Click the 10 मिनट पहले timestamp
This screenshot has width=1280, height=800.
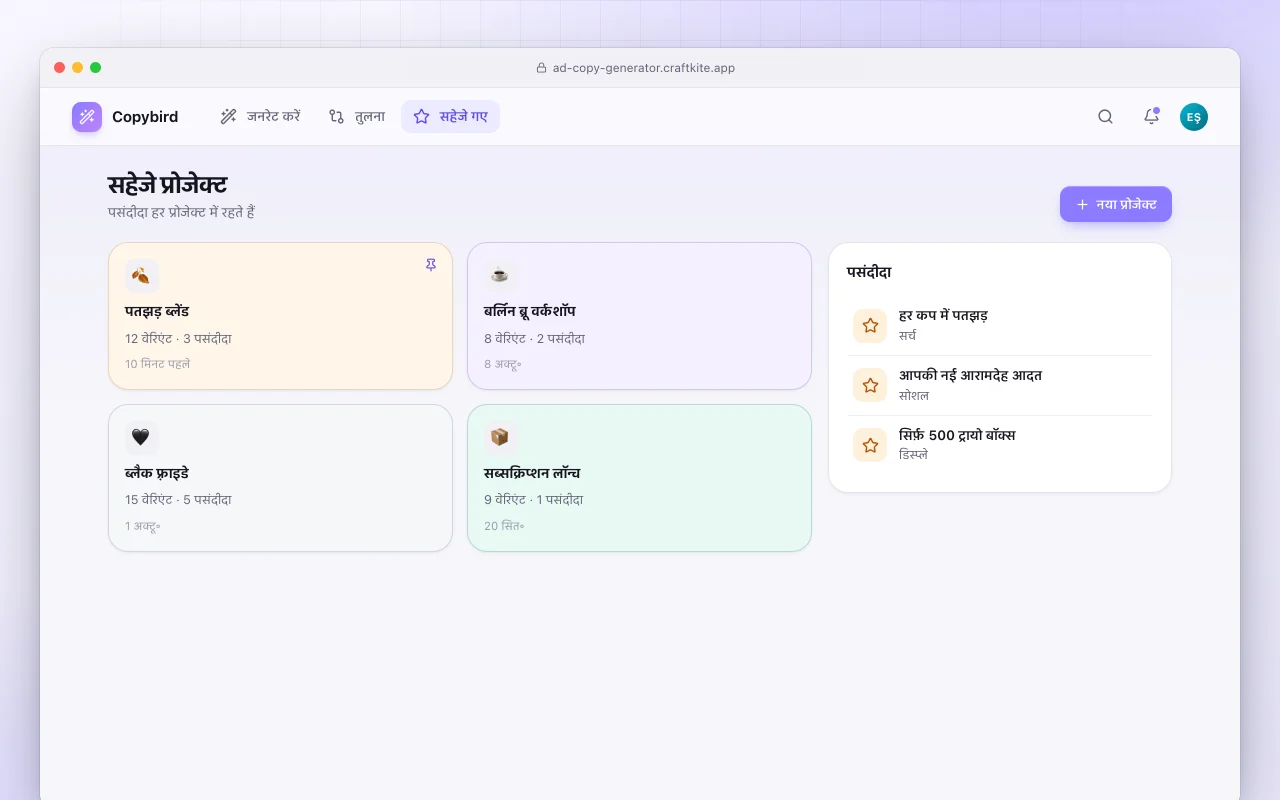coord(158,364)
